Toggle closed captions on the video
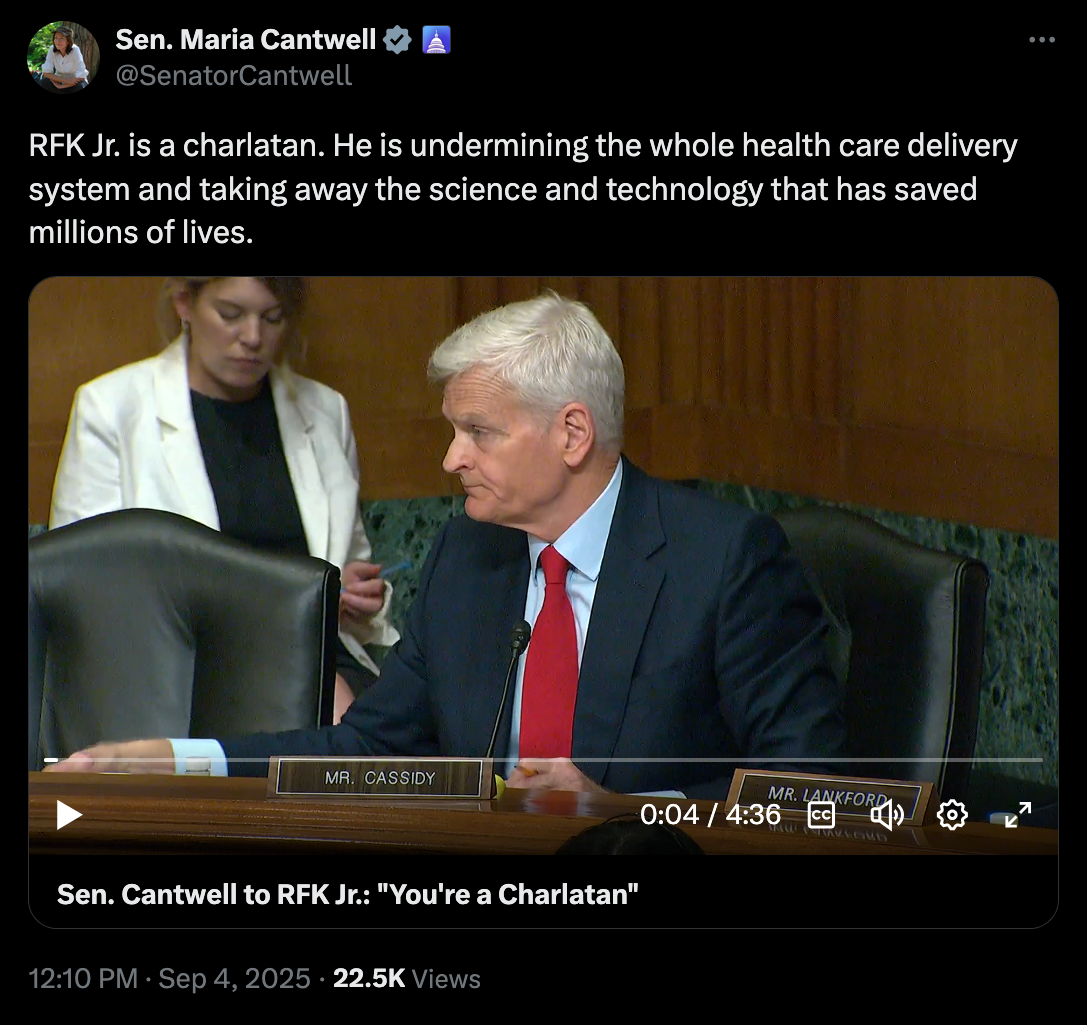The height and width of the screenshot is (1025, 1087). tap(821, 814)
